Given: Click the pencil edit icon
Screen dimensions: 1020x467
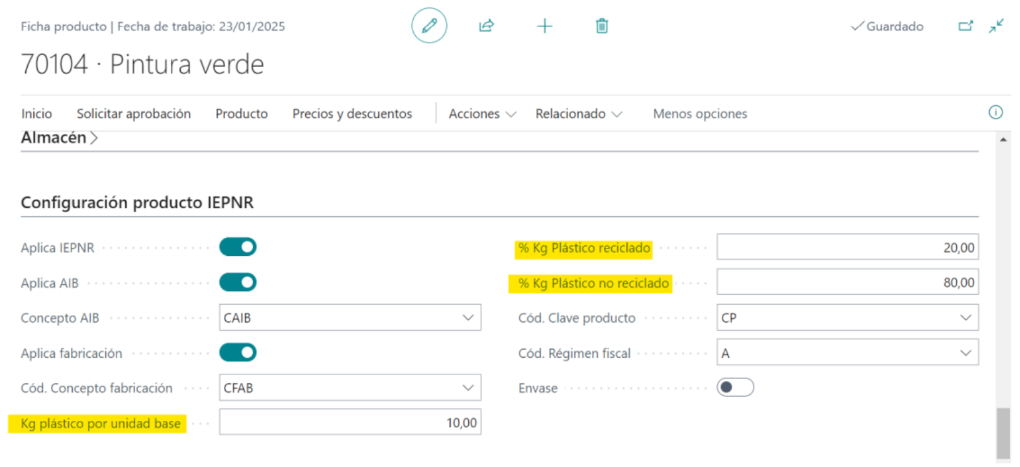Looking at the screenshot, I should [x=429, y=26].
